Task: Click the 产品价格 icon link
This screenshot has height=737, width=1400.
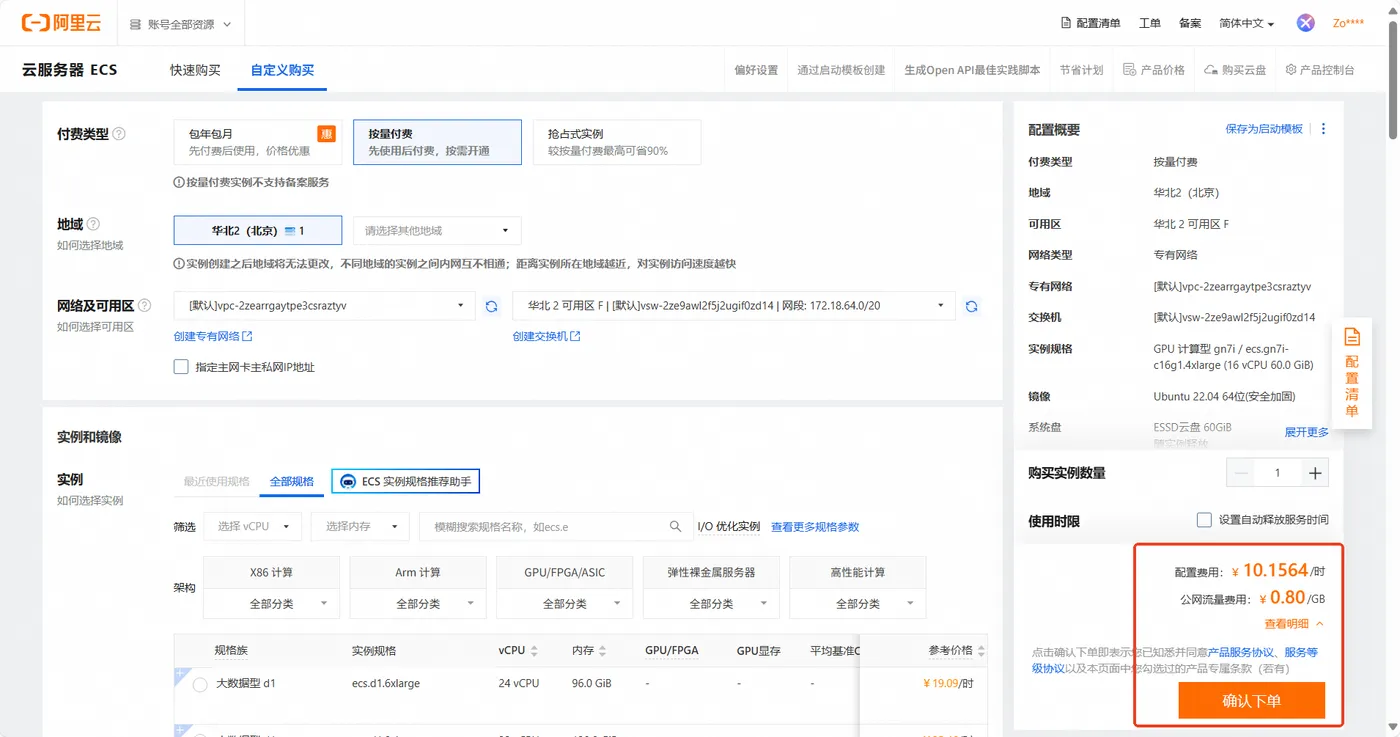Action: 1154,70
